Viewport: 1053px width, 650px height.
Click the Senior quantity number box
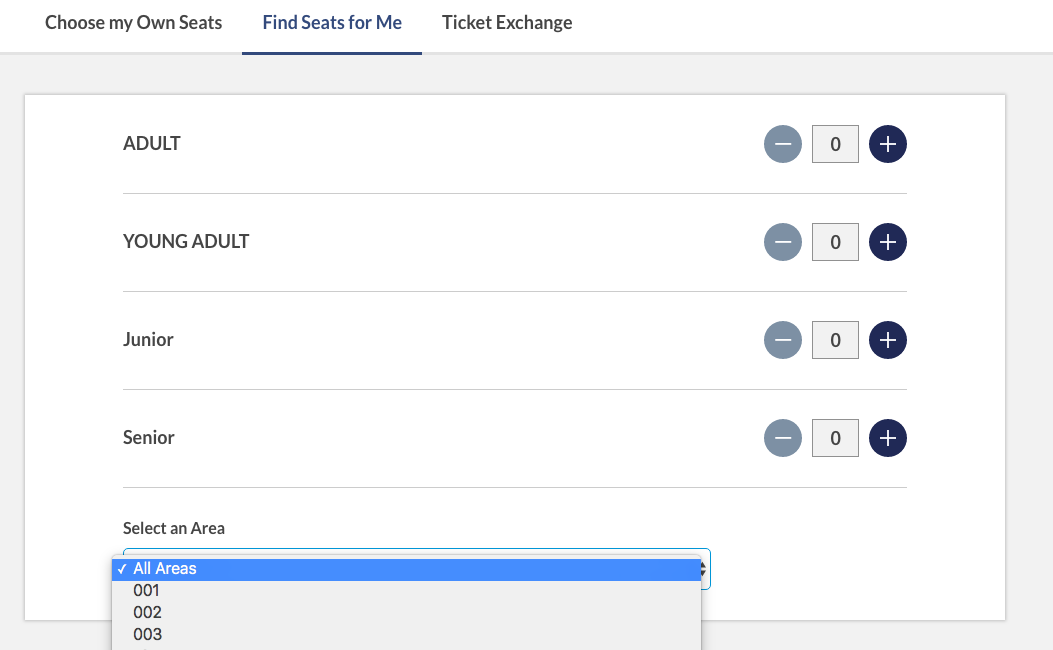(835, 438)
